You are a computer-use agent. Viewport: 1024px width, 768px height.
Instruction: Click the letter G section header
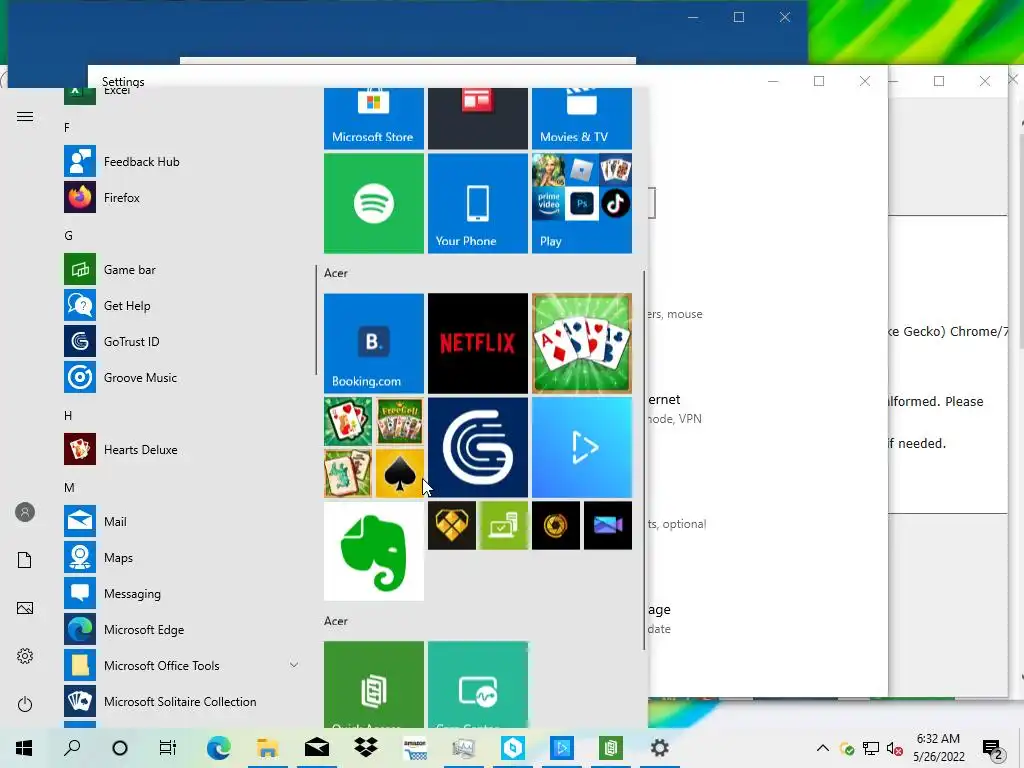[x=68, y=235]
